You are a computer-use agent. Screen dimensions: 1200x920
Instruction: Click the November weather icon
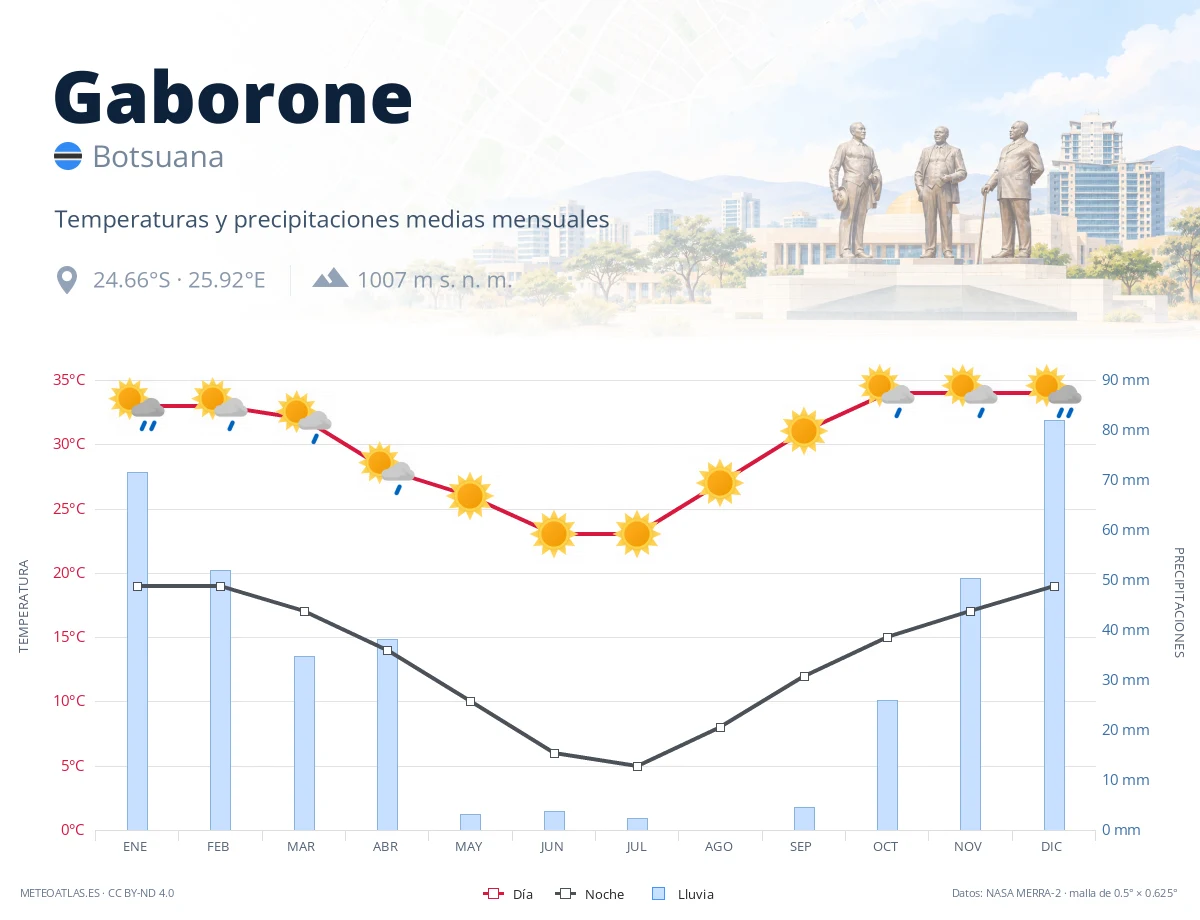(970, 392)
